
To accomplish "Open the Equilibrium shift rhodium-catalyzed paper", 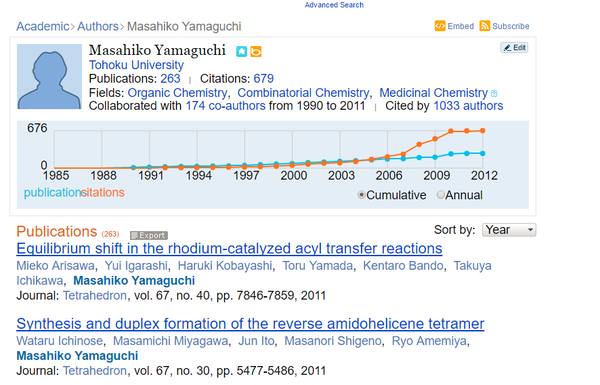I will [229, 249].
